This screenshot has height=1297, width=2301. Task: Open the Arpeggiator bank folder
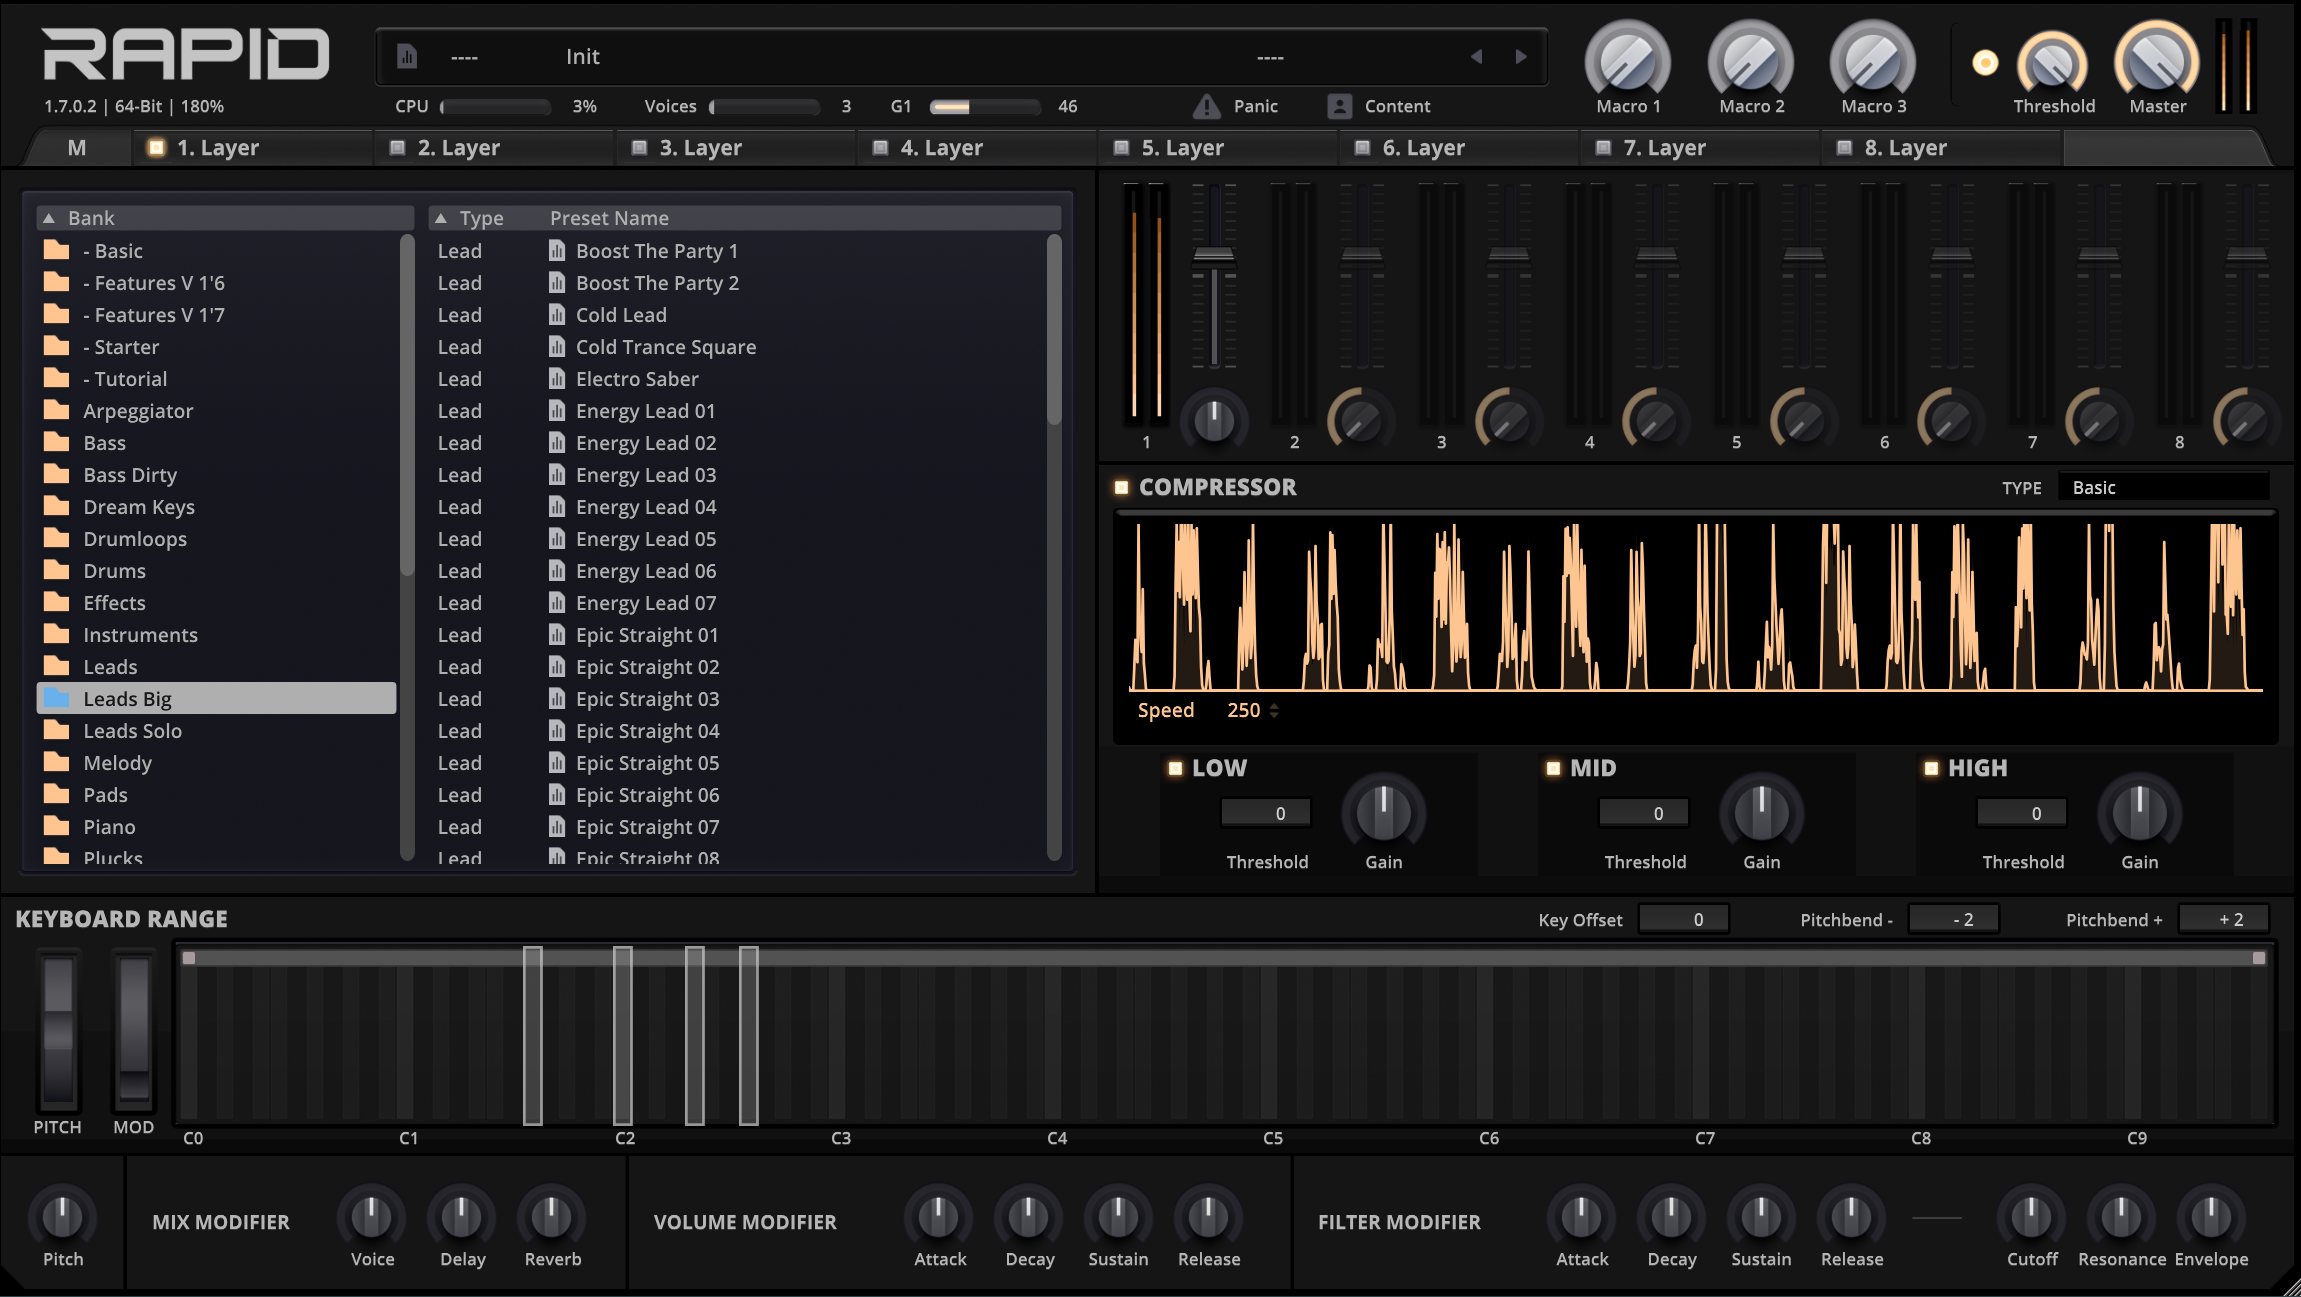point(57,411)
